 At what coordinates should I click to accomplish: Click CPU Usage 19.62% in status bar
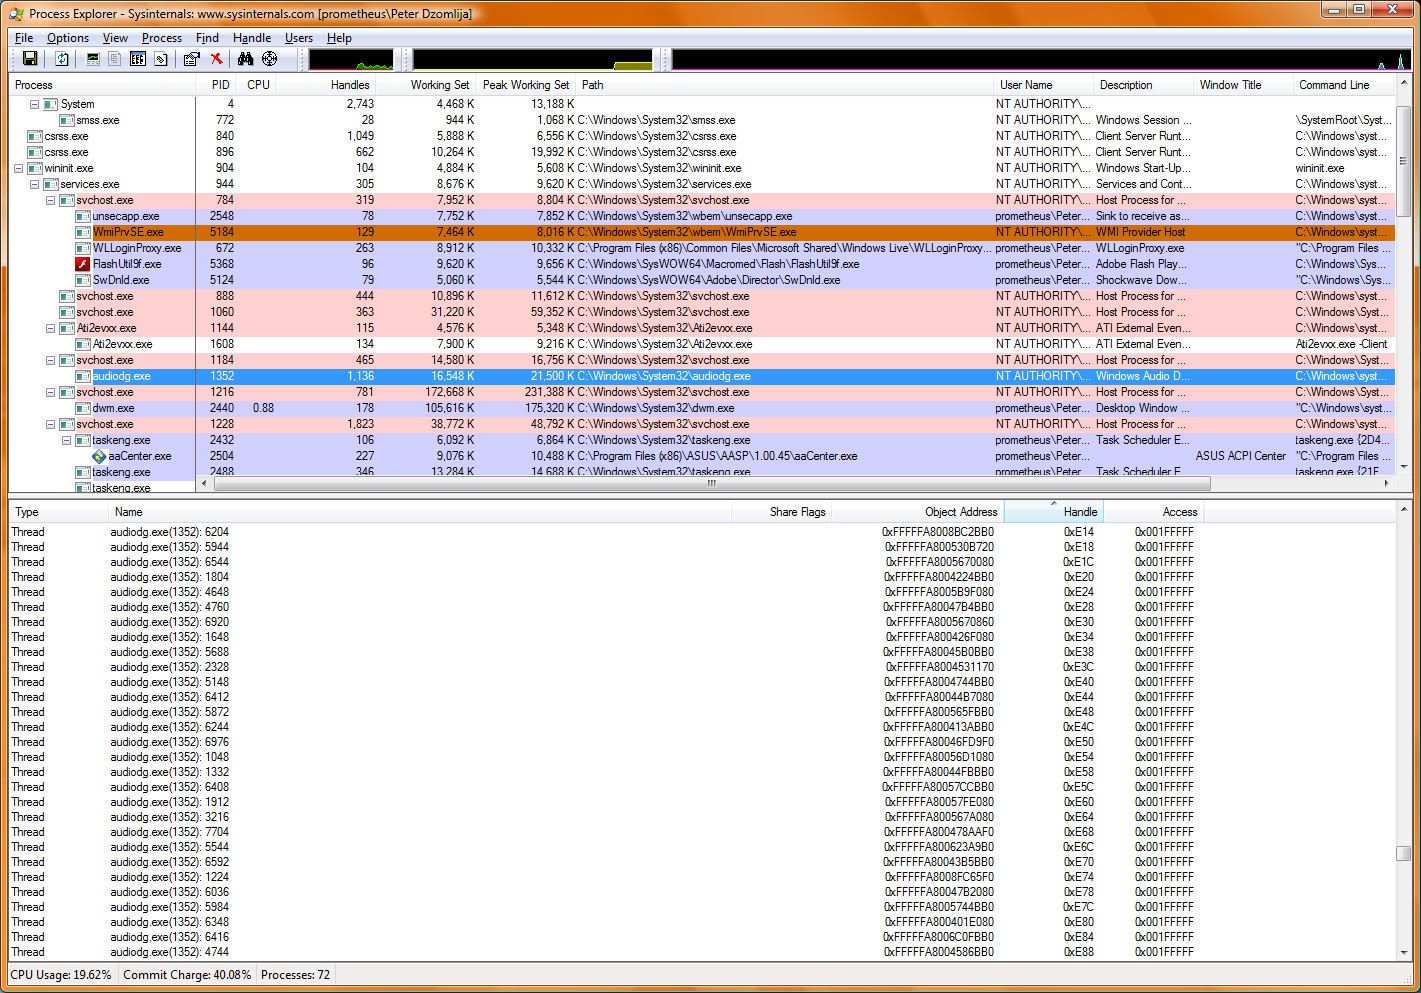(x=61, y=975)
